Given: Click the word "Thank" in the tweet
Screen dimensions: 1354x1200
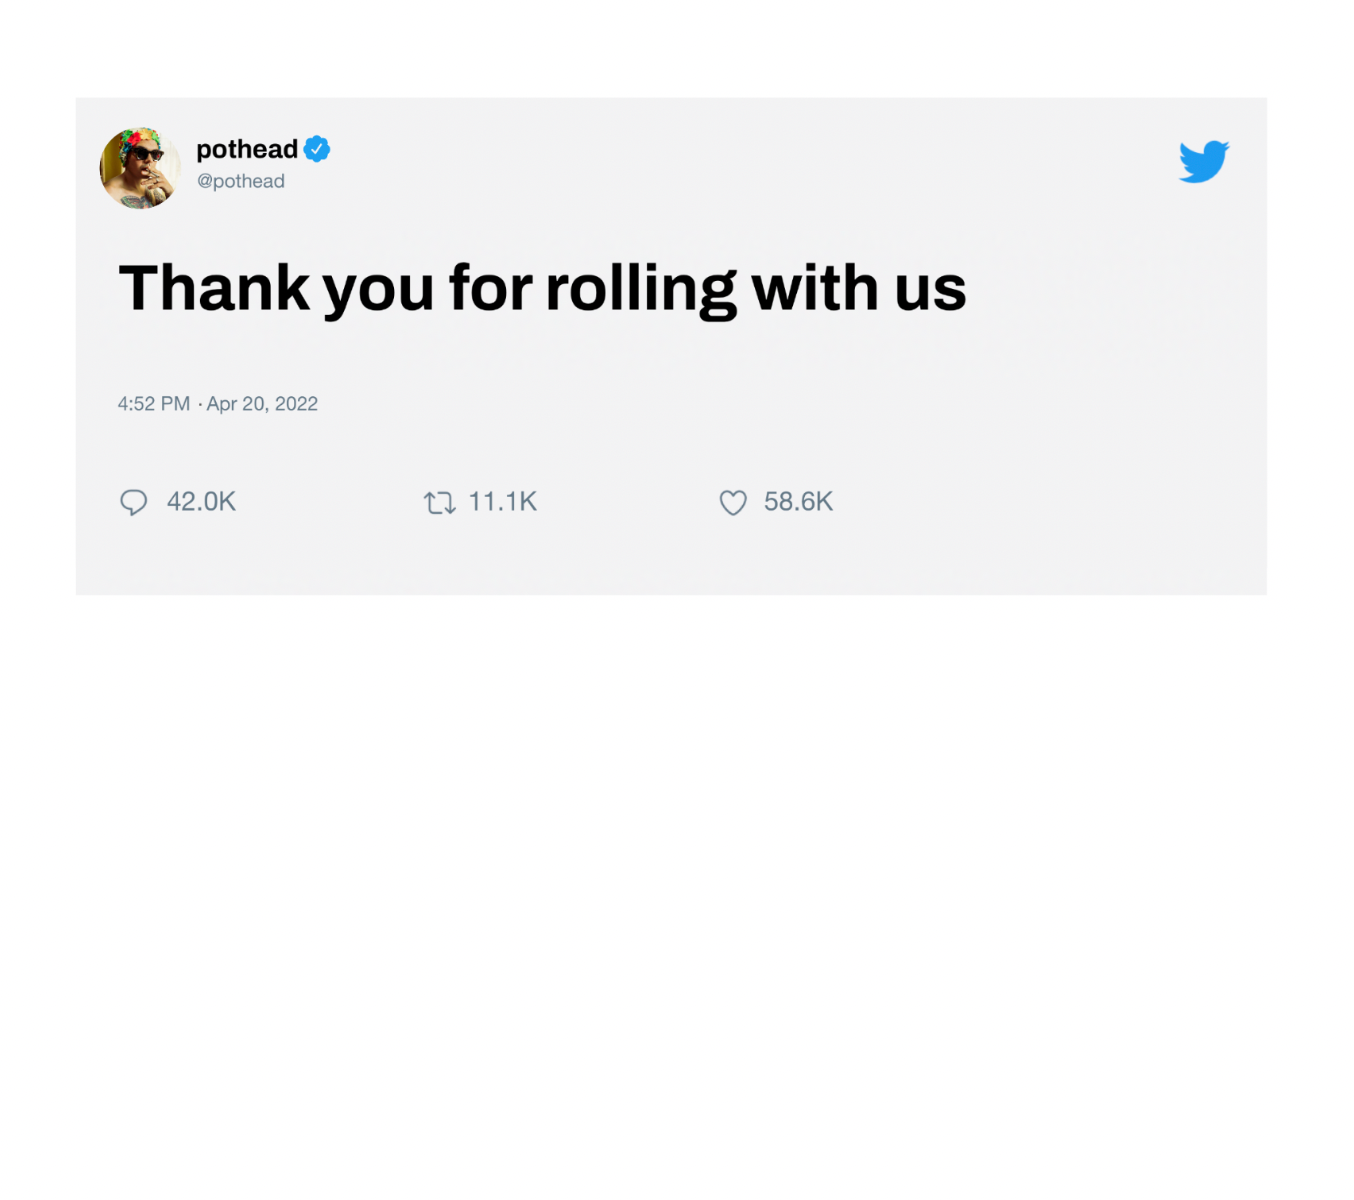Looking at the screenshot, I should [214, 288].
